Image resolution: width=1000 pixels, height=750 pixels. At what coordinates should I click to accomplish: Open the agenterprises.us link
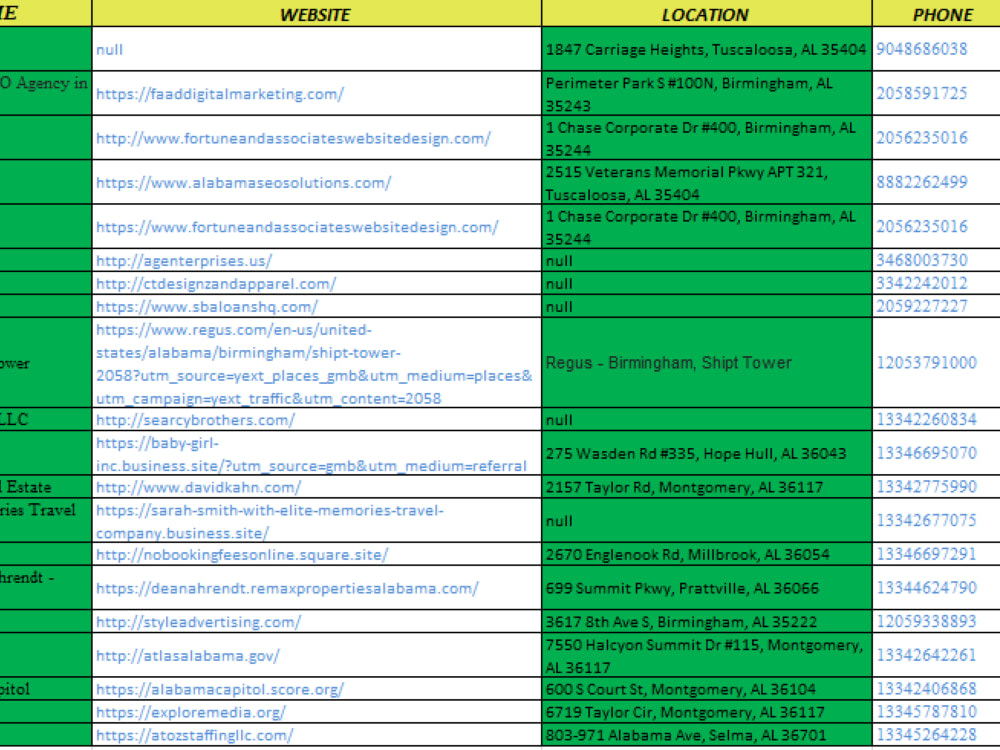click(x=184, y=261)
